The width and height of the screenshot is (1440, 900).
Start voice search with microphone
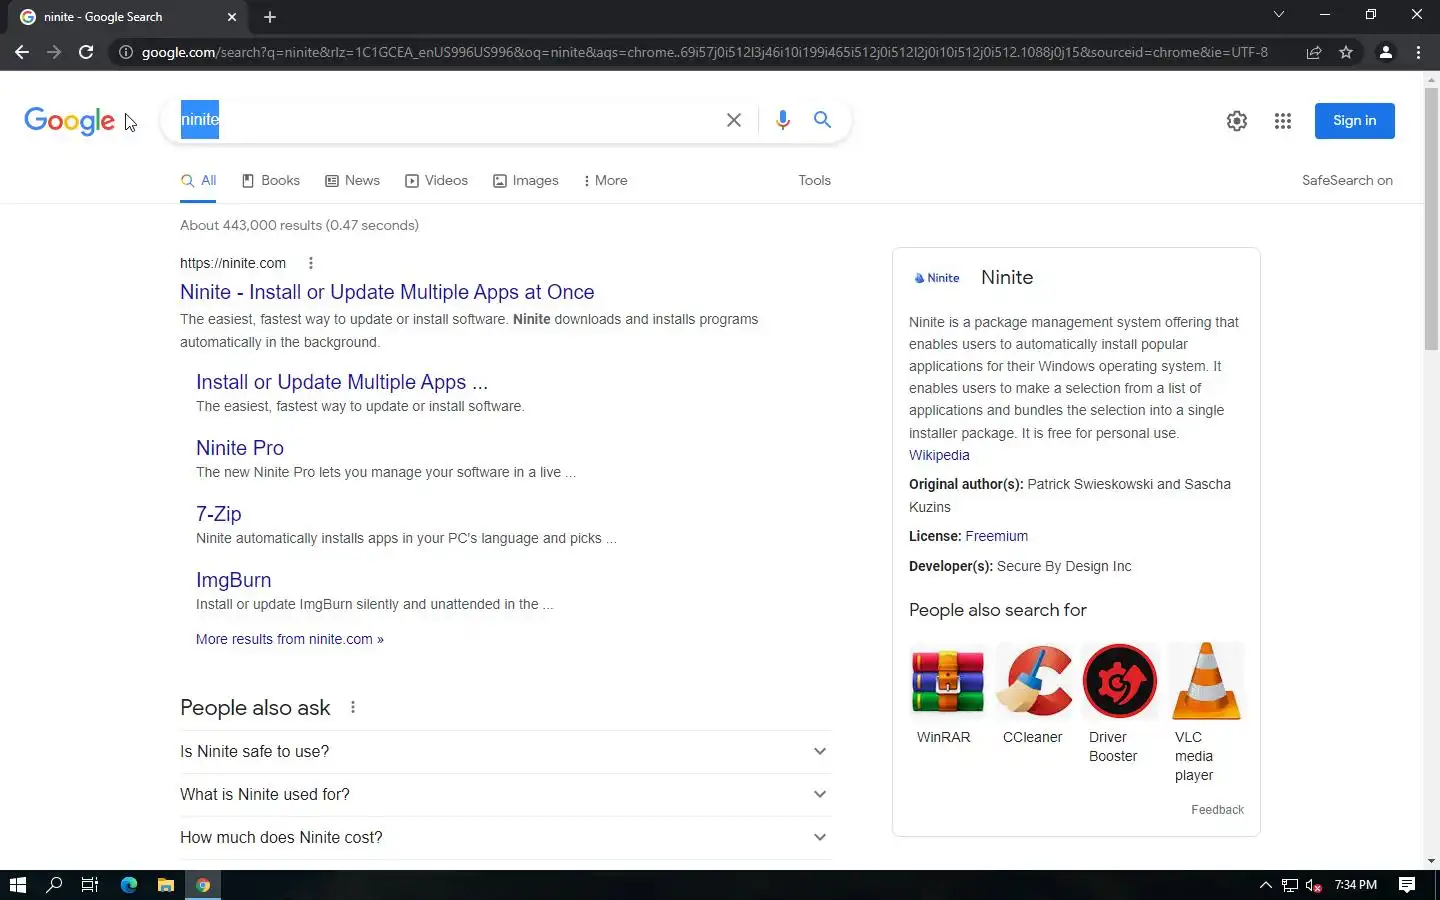tap(783, 120)
